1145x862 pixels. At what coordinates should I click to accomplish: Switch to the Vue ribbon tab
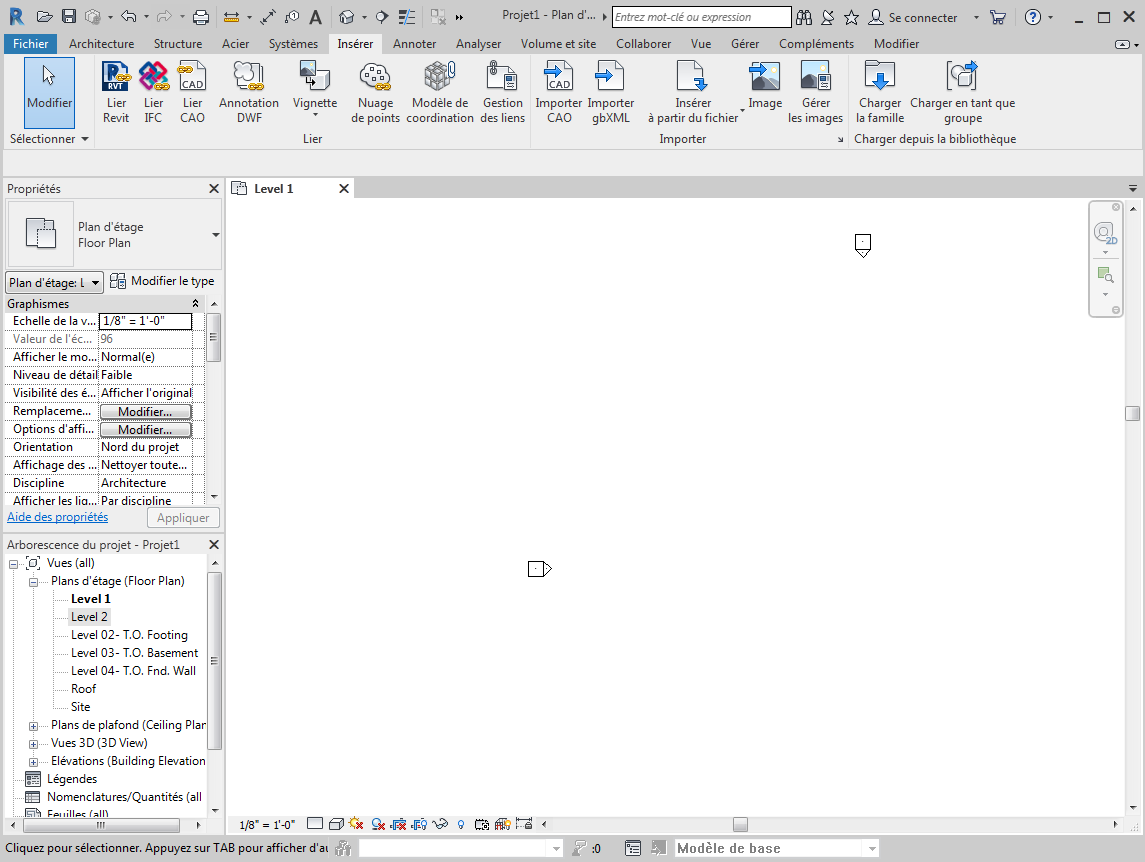coord(701,44)
